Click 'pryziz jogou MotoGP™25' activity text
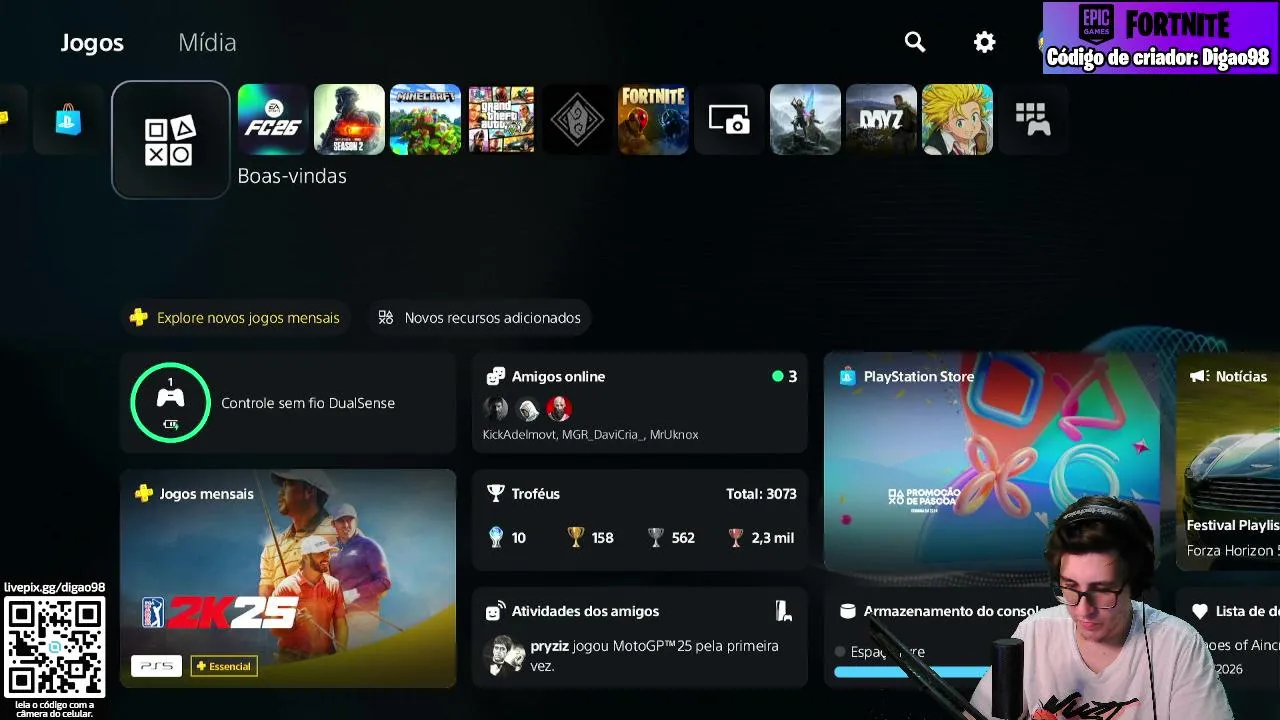 tap(655, 655)
